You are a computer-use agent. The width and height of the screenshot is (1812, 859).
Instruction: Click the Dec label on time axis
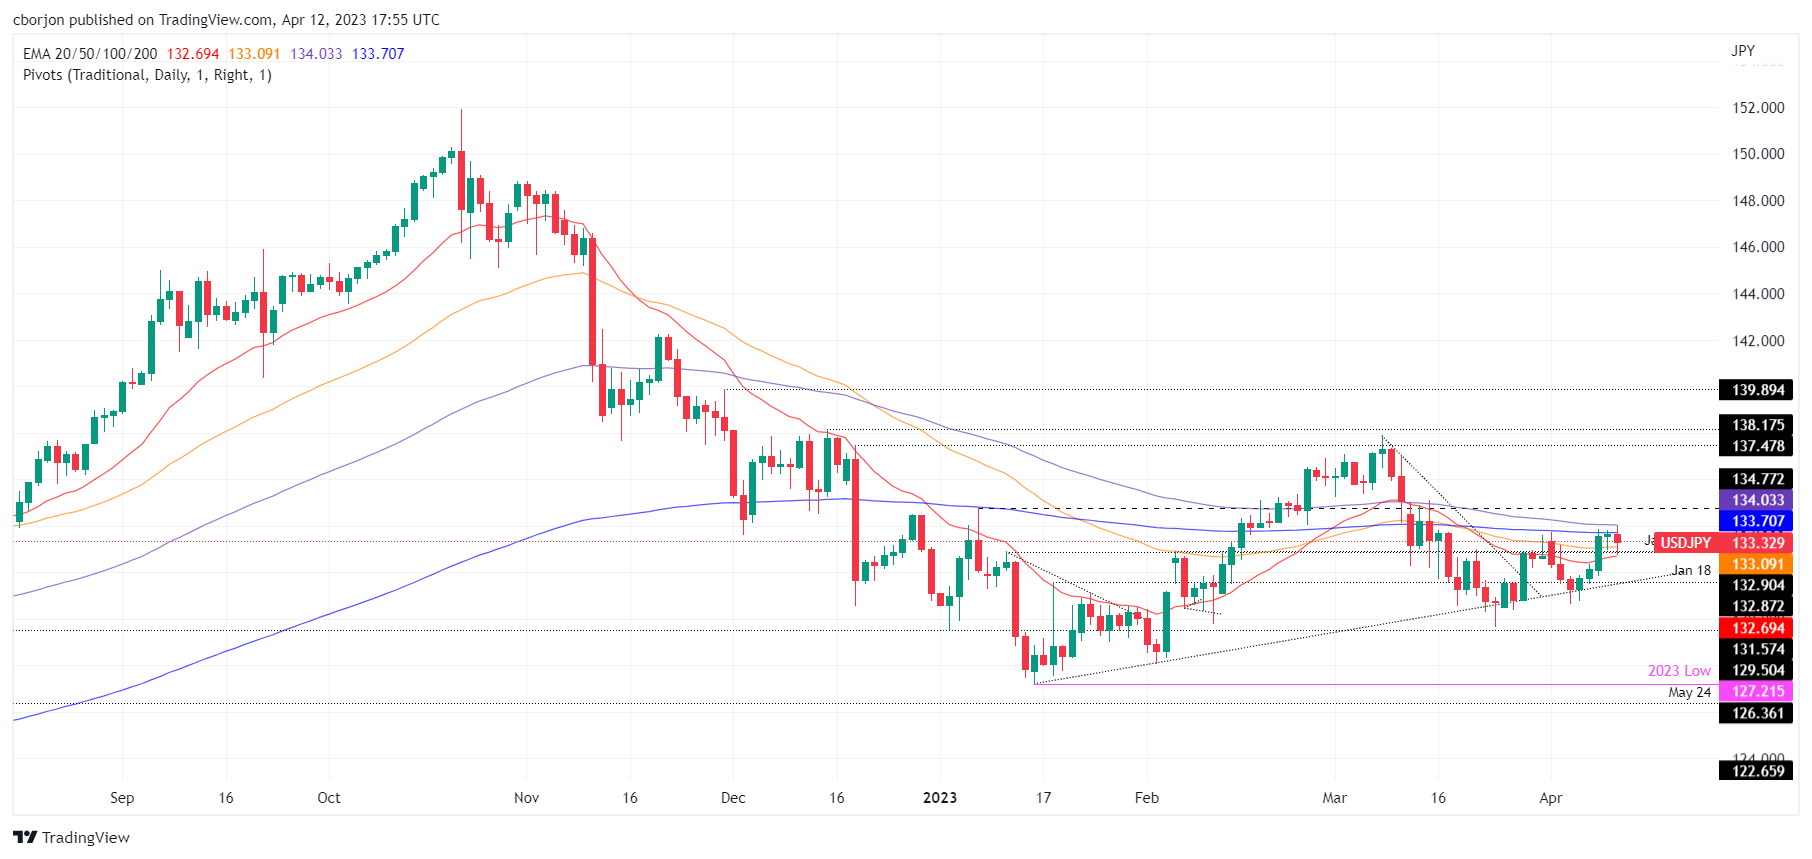point(733,798)
